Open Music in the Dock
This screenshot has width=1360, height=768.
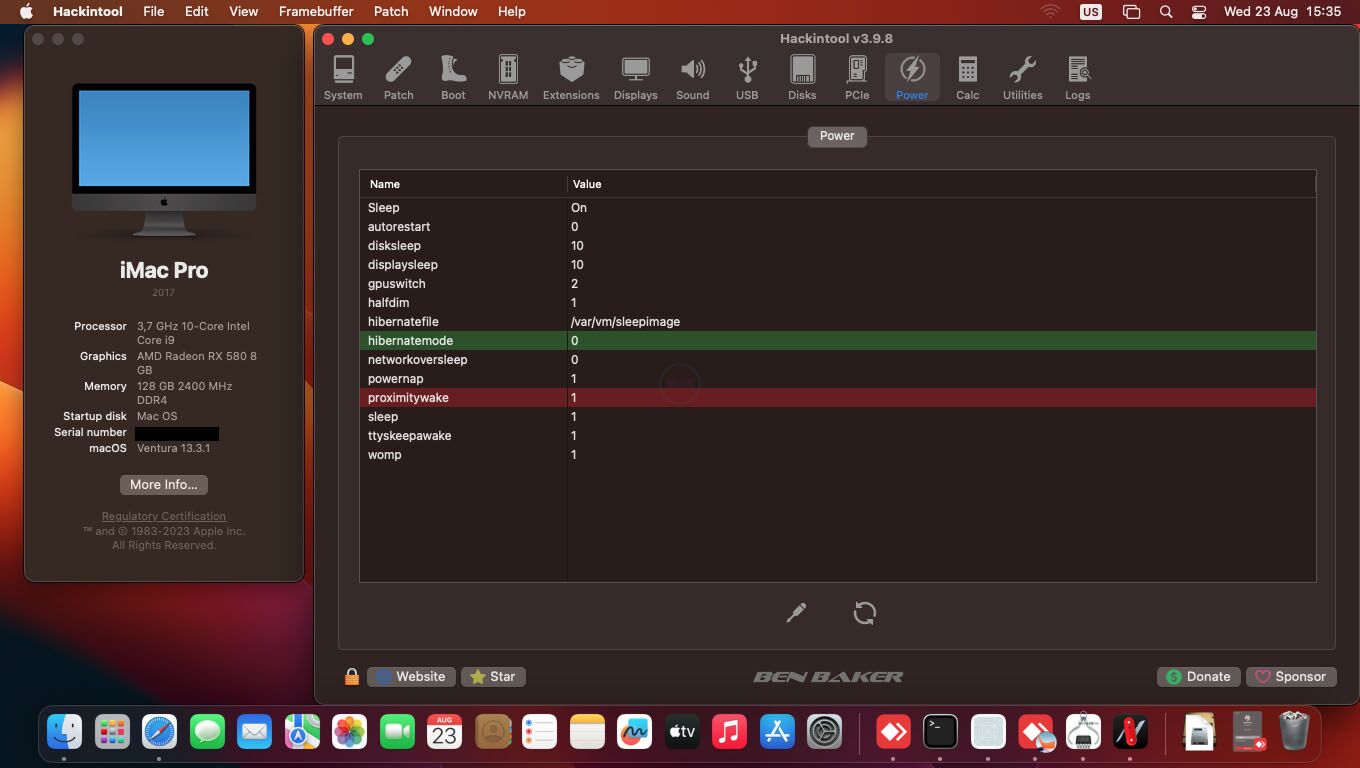tap(730, 733)
